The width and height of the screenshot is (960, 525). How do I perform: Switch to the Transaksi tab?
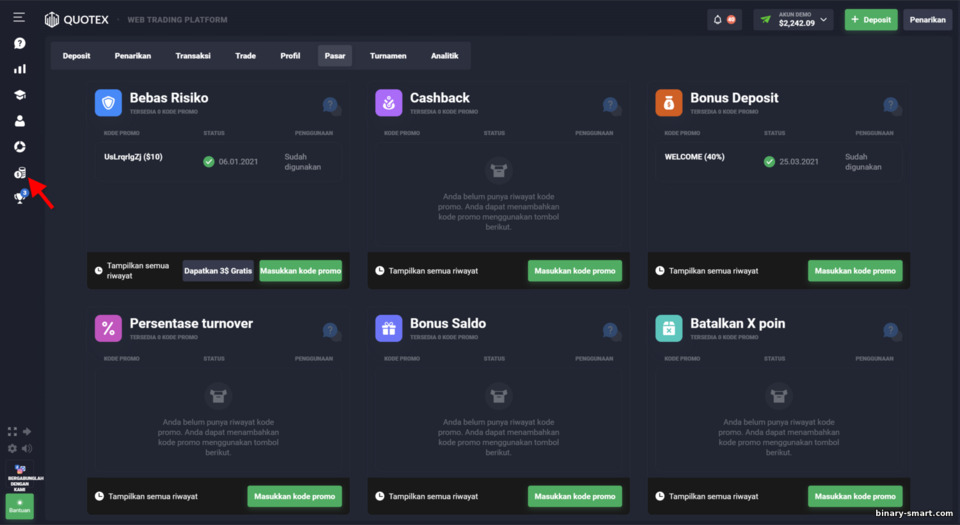tap(193, 56)
